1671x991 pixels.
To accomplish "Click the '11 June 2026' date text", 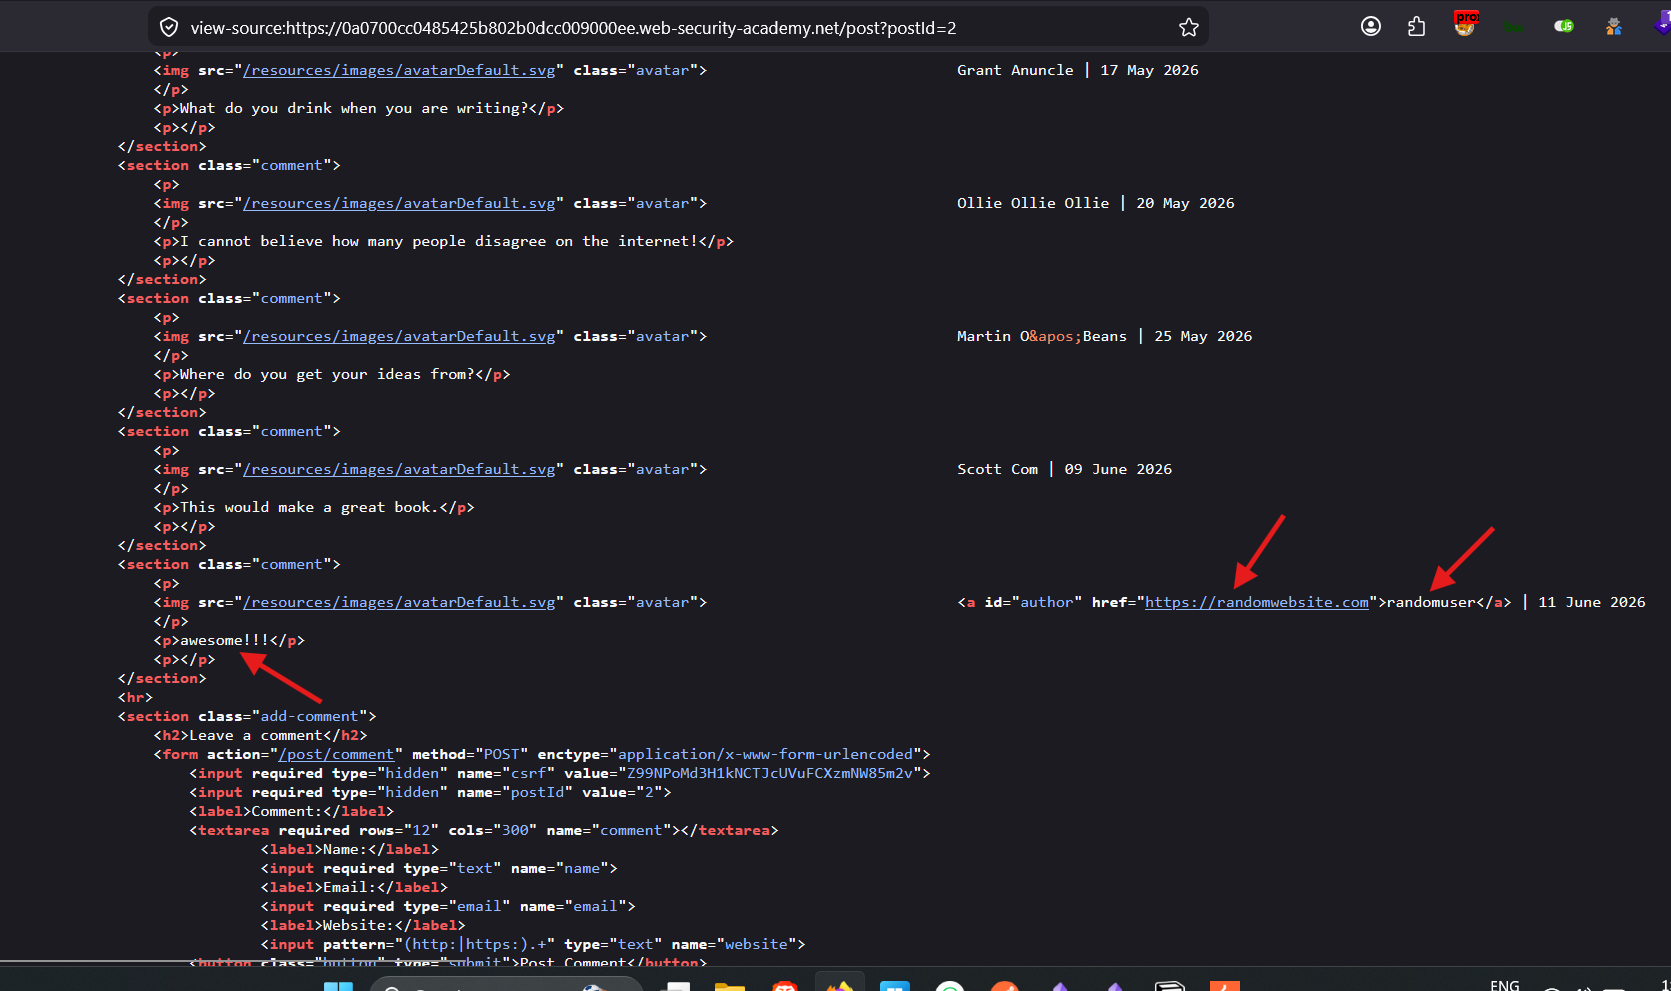I will (1592, 602).
